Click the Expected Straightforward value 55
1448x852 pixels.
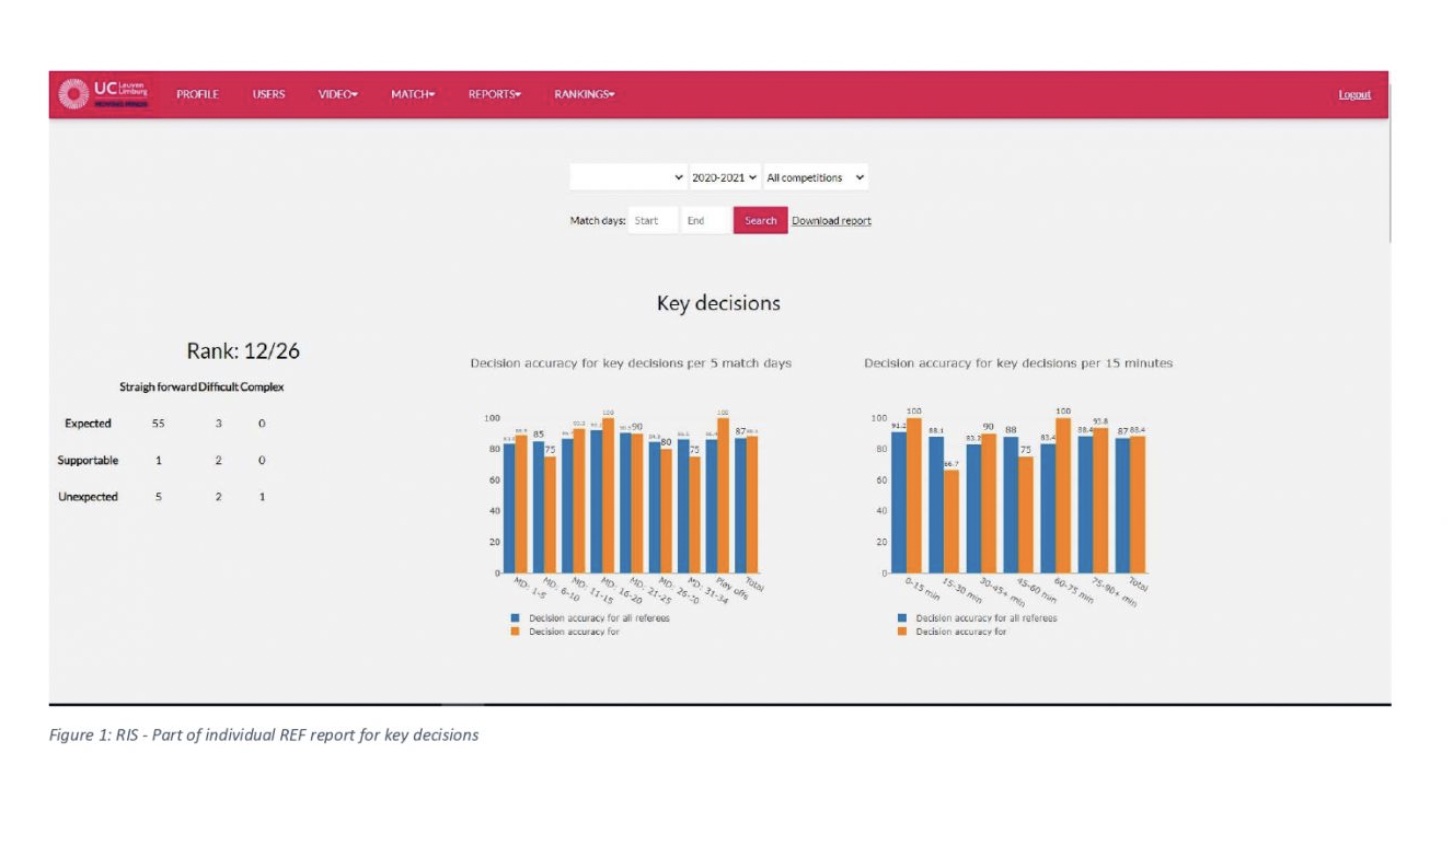pyautogui.click(x=158, y=423)
